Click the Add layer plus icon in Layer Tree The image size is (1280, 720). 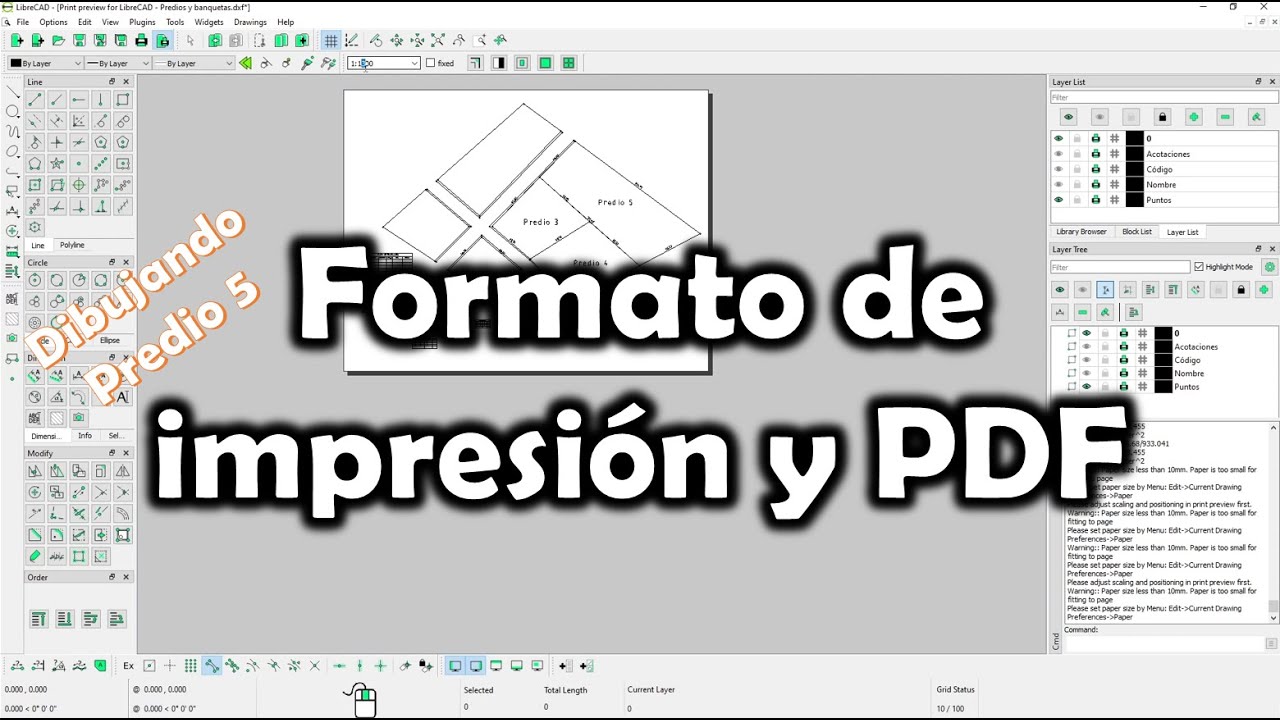tap(1264, 290)
